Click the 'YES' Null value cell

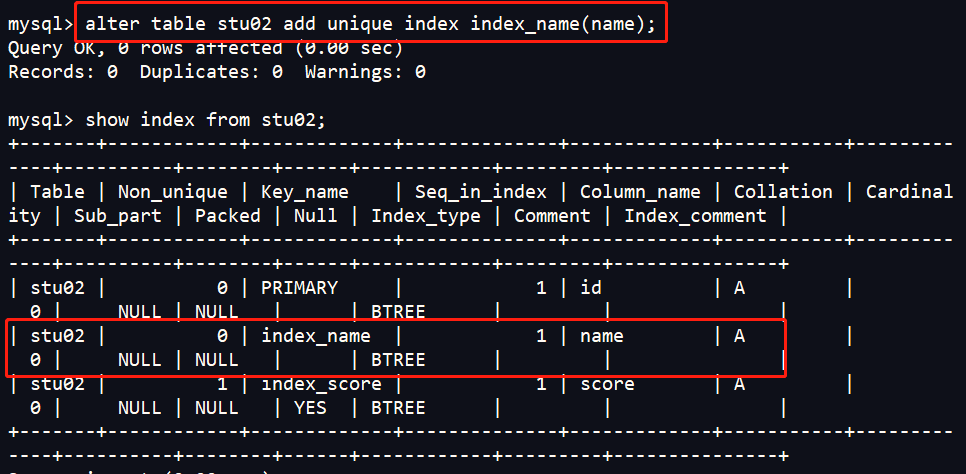(x=310, y=408)
